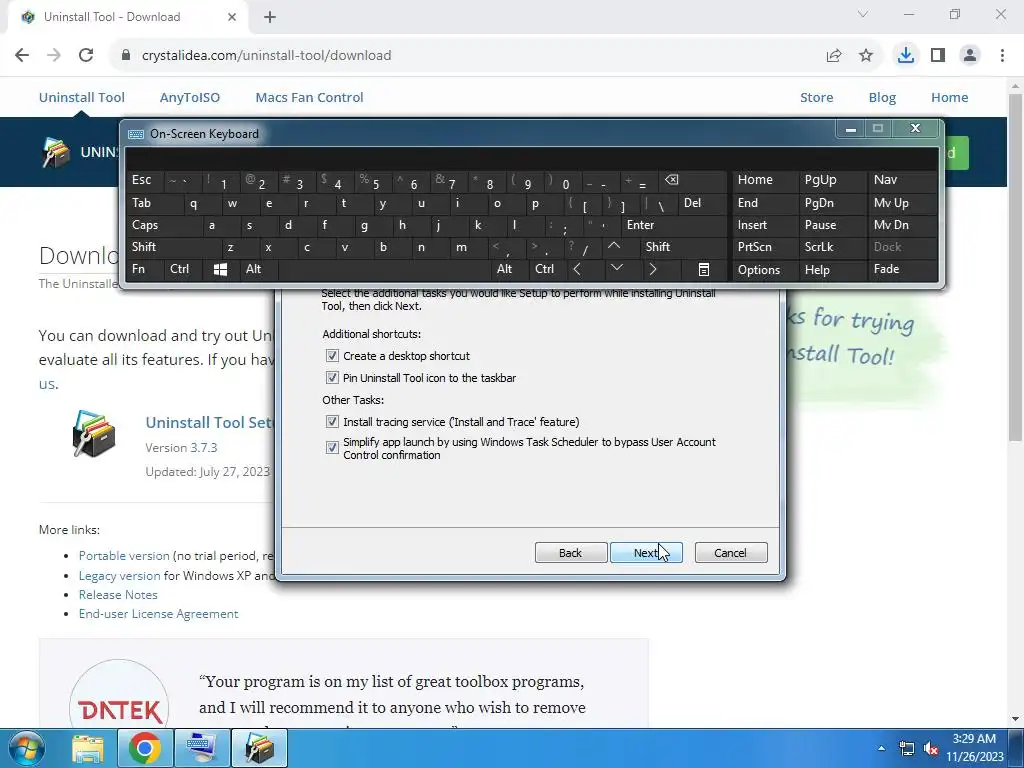1024x768 pixels.
Task: Click the text prediction bar of On-Screen Keyboard
Action: tap(532, 159)
